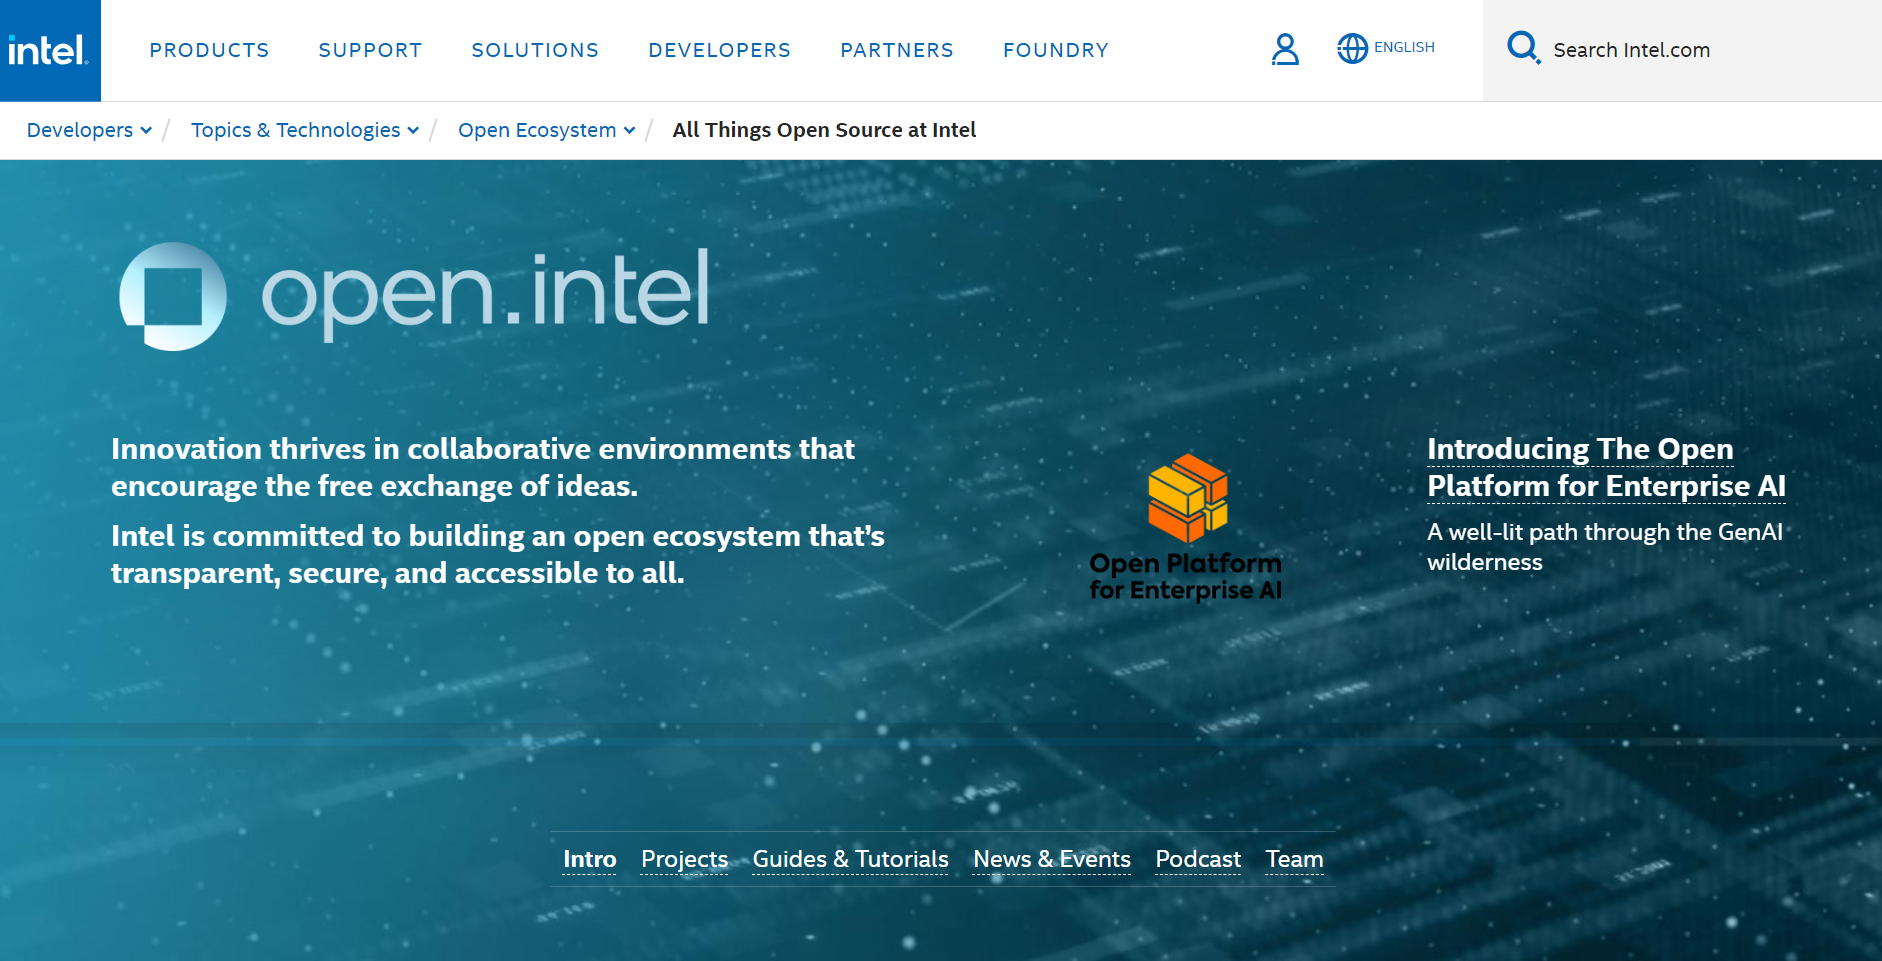Open the Support menu
The width and height of the screenshot is (1882, 961).
370,50
